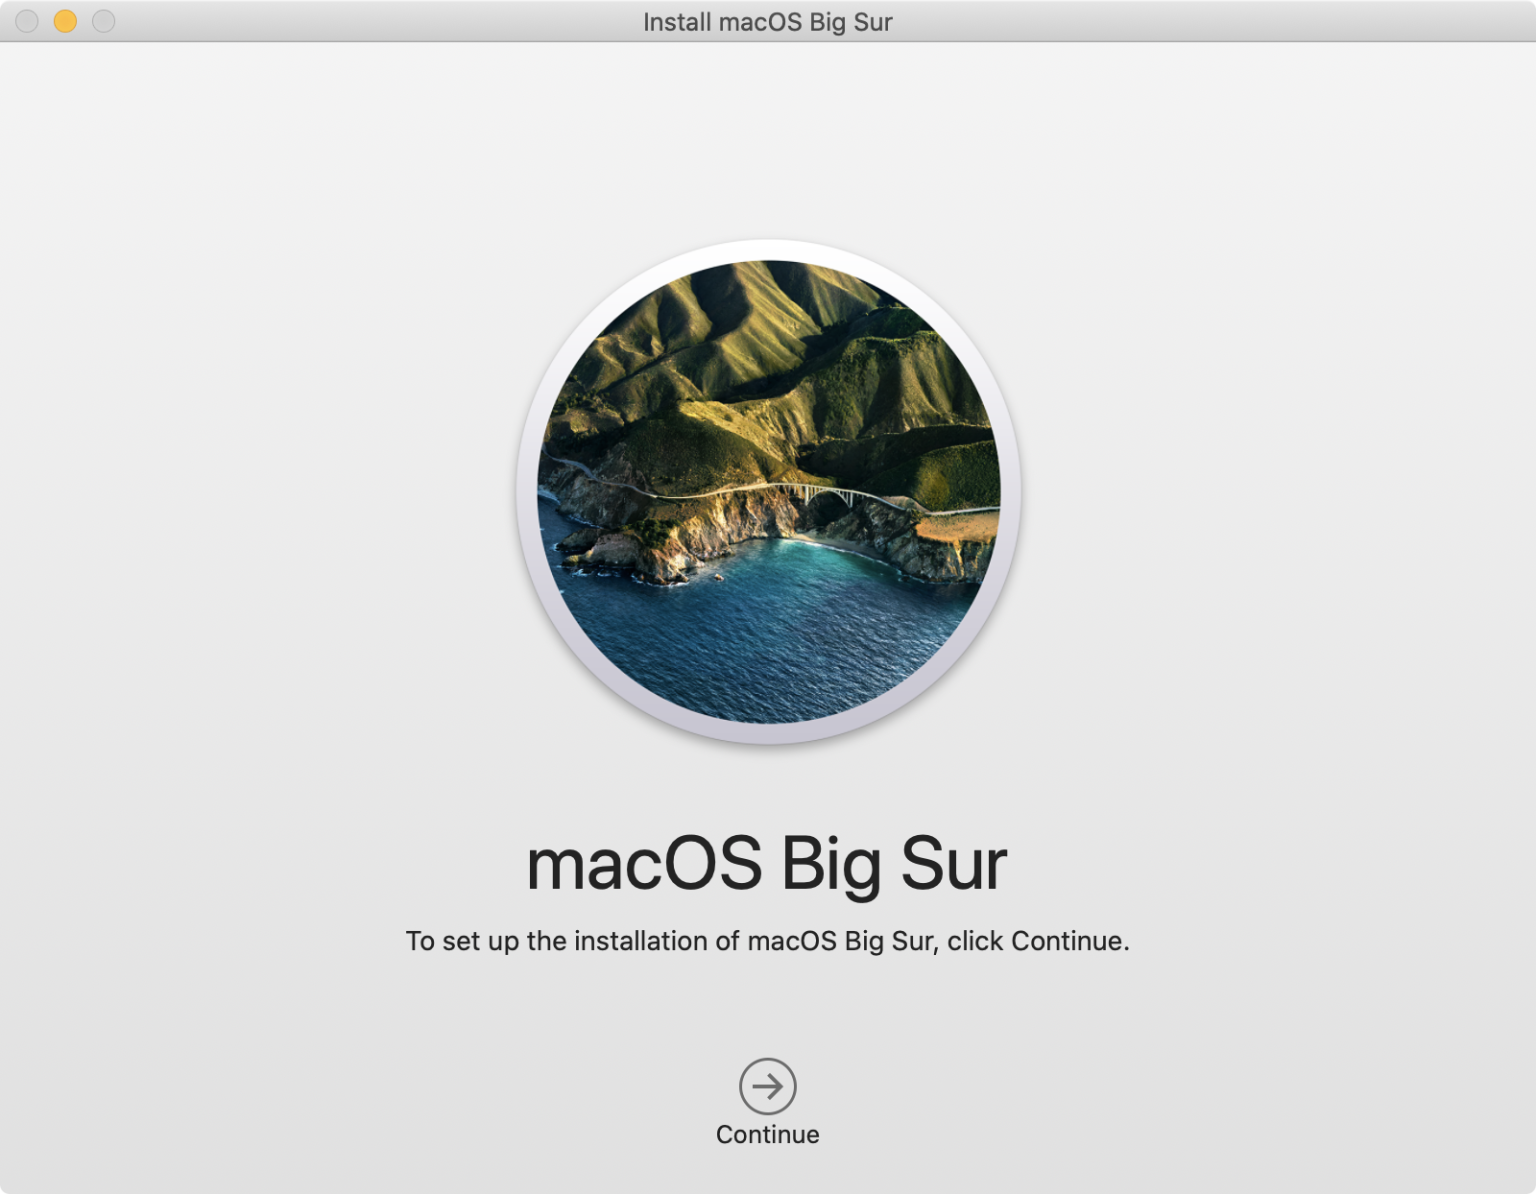This screenshot has height=1194, width=1536.
Task: Click the setup instruction sentence
Action: pyautogui.click(x=768, y=940)
